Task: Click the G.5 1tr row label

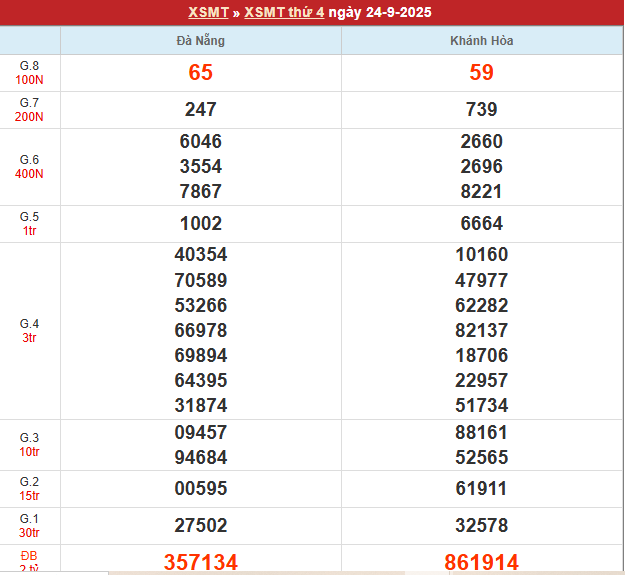Action: pyautogui.click(x=29, y=224)
